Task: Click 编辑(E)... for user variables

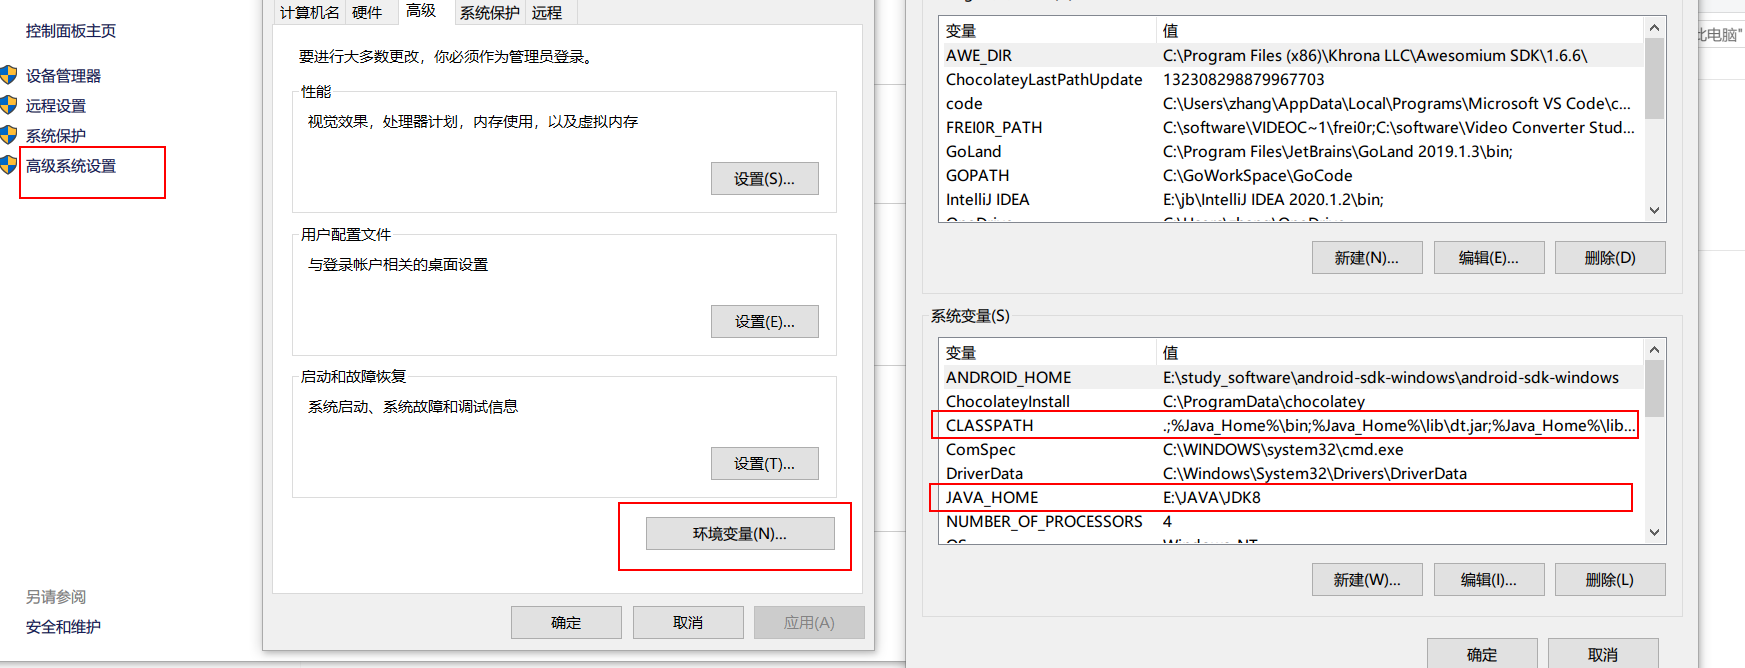Action: pyautogui.click(x=1489, y=258)
